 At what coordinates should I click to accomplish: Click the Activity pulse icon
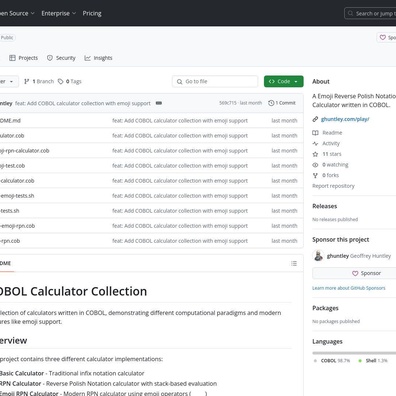(315, 143)
